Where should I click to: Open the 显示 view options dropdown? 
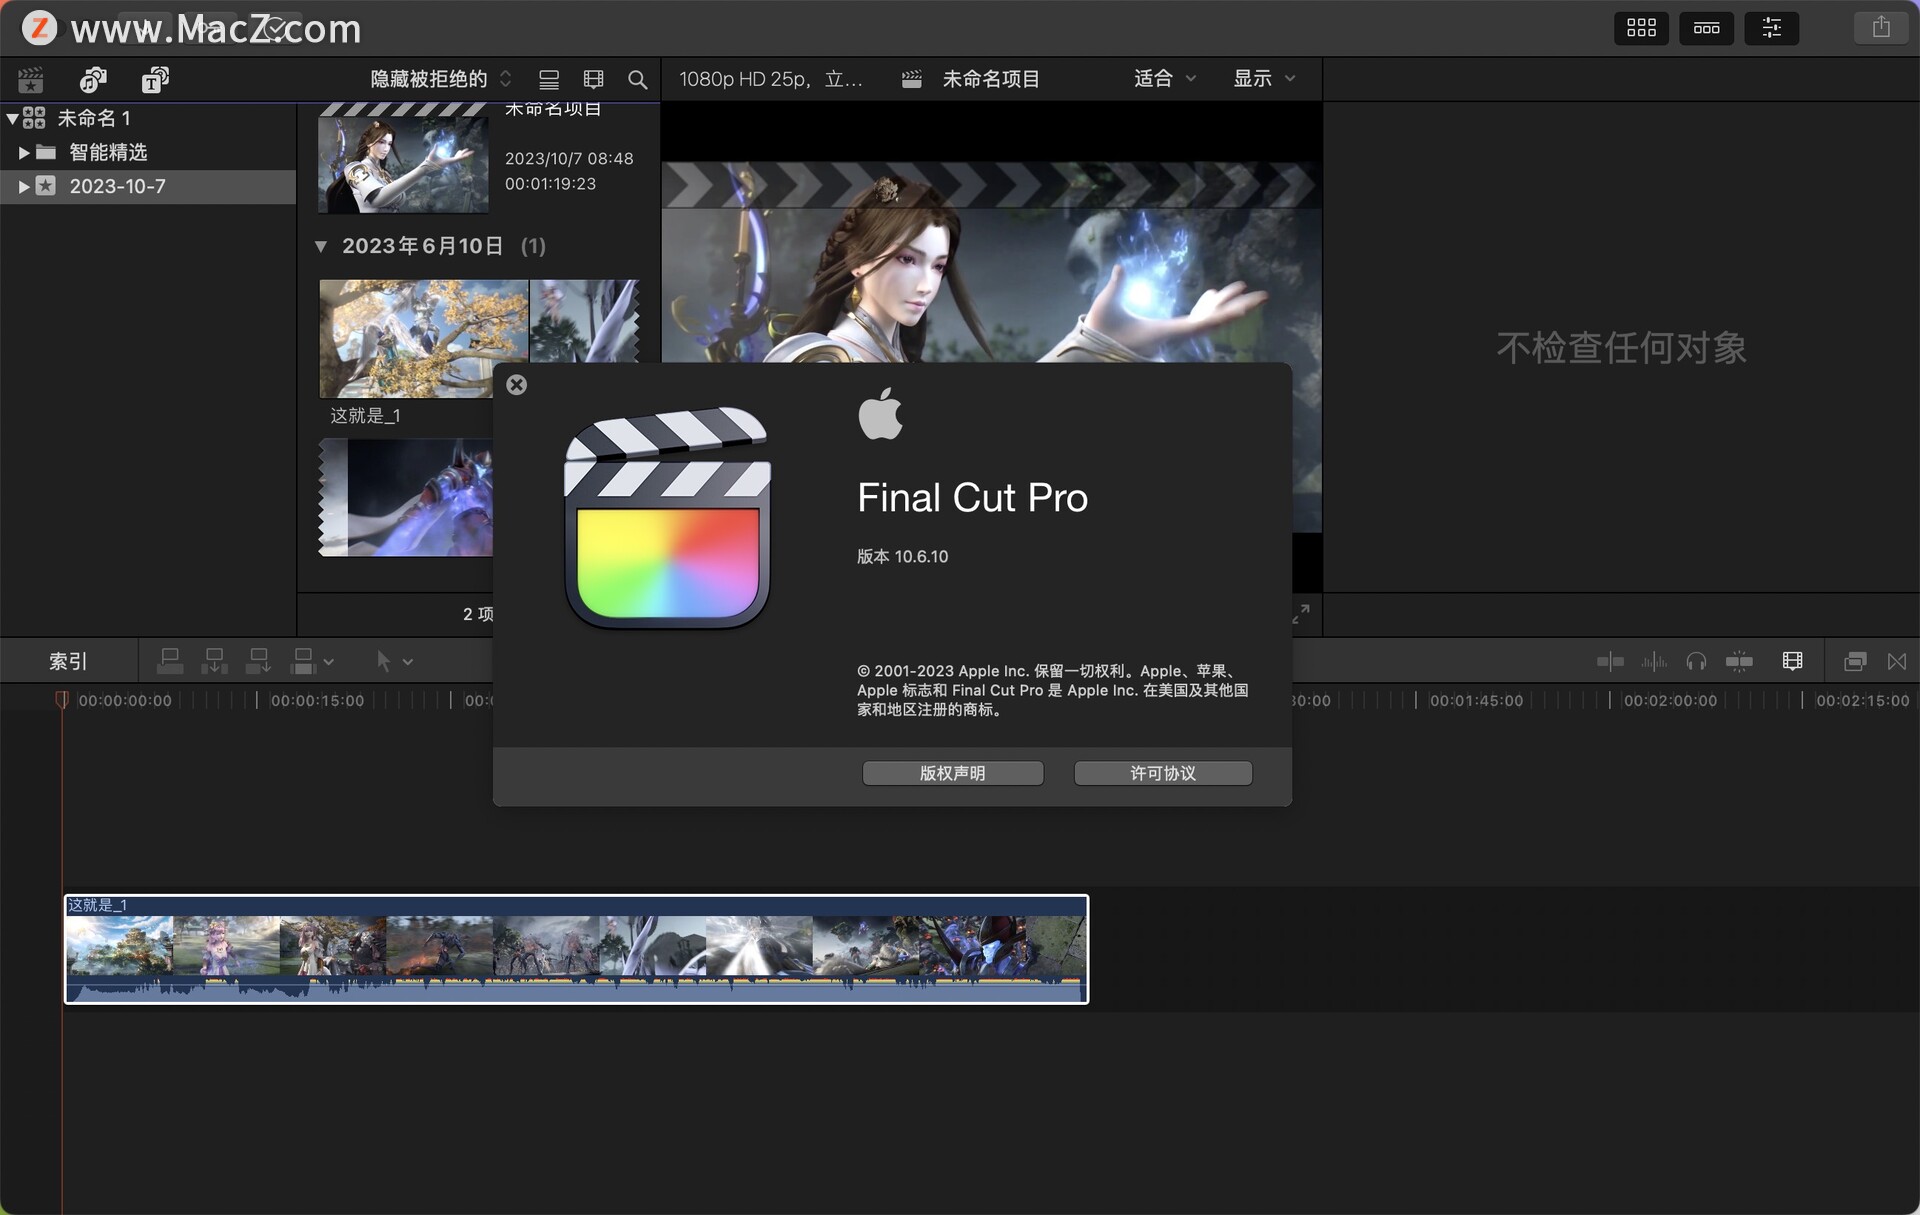tap(1264, 78)
